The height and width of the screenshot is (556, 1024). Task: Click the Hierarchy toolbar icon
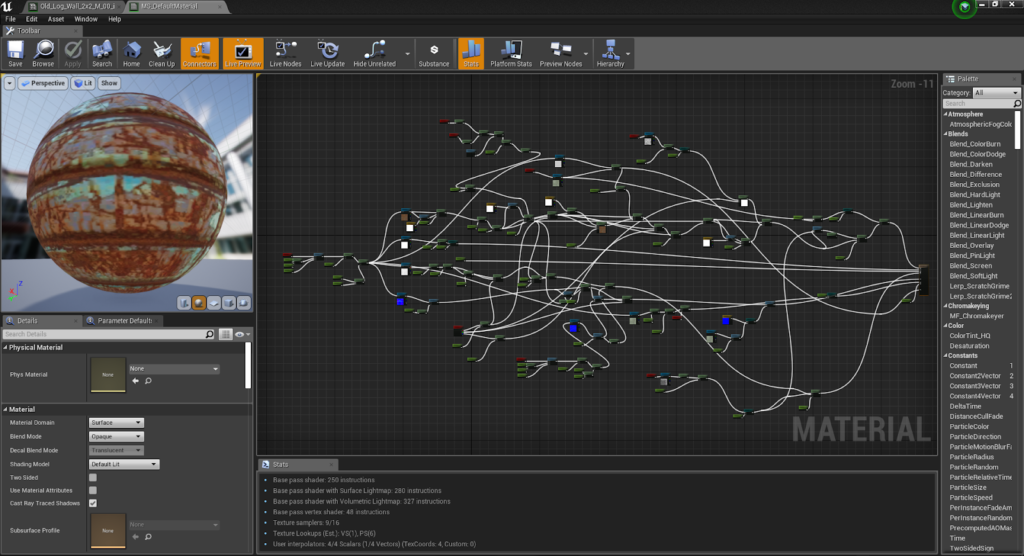click(x=610, y=54)
